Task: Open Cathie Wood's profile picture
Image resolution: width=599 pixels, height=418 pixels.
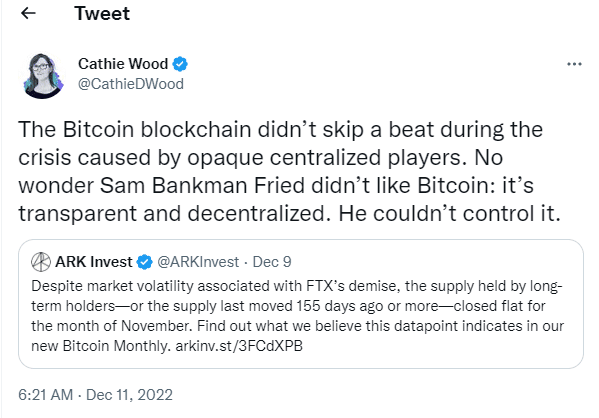Action: tap(43, 76)
